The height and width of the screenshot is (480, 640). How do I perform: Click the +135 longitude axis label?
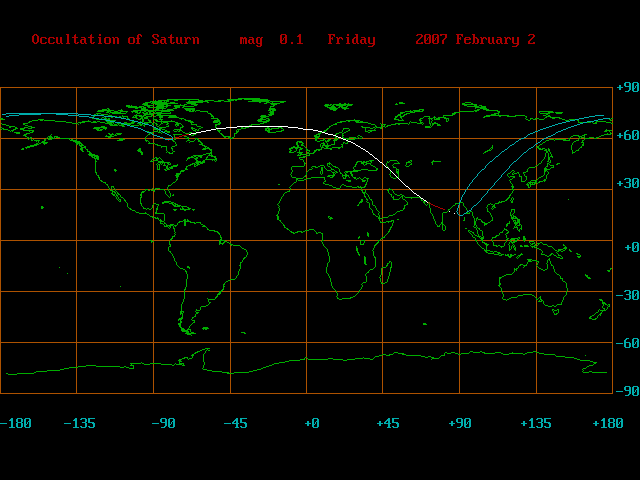(x=536, y=423)
